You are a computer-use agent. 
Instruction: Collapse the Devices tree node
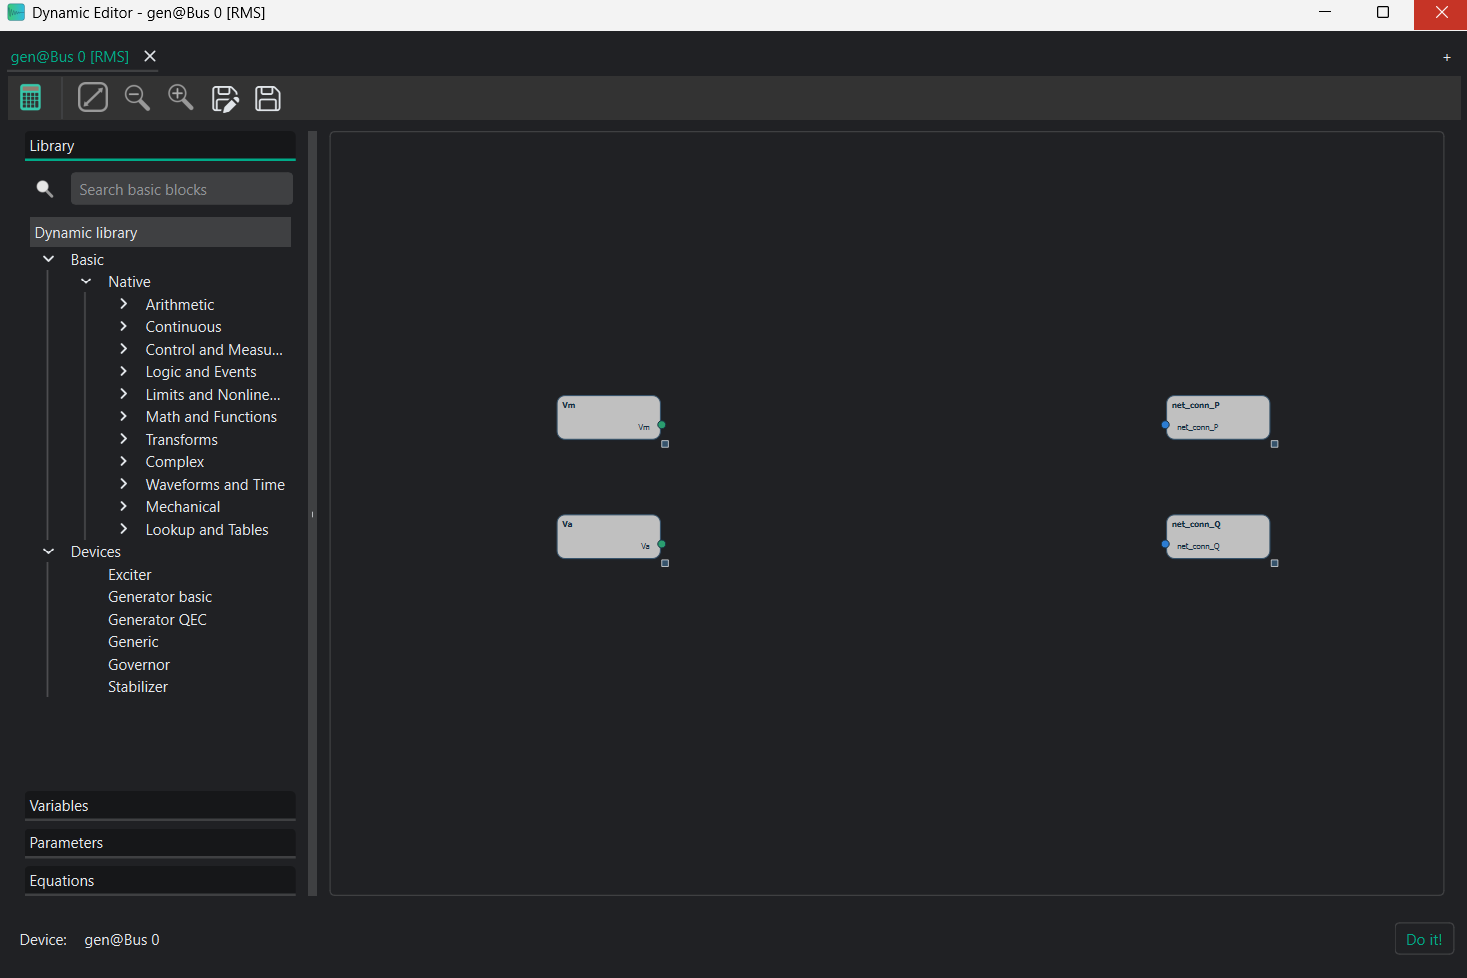(x=48, y=551)
